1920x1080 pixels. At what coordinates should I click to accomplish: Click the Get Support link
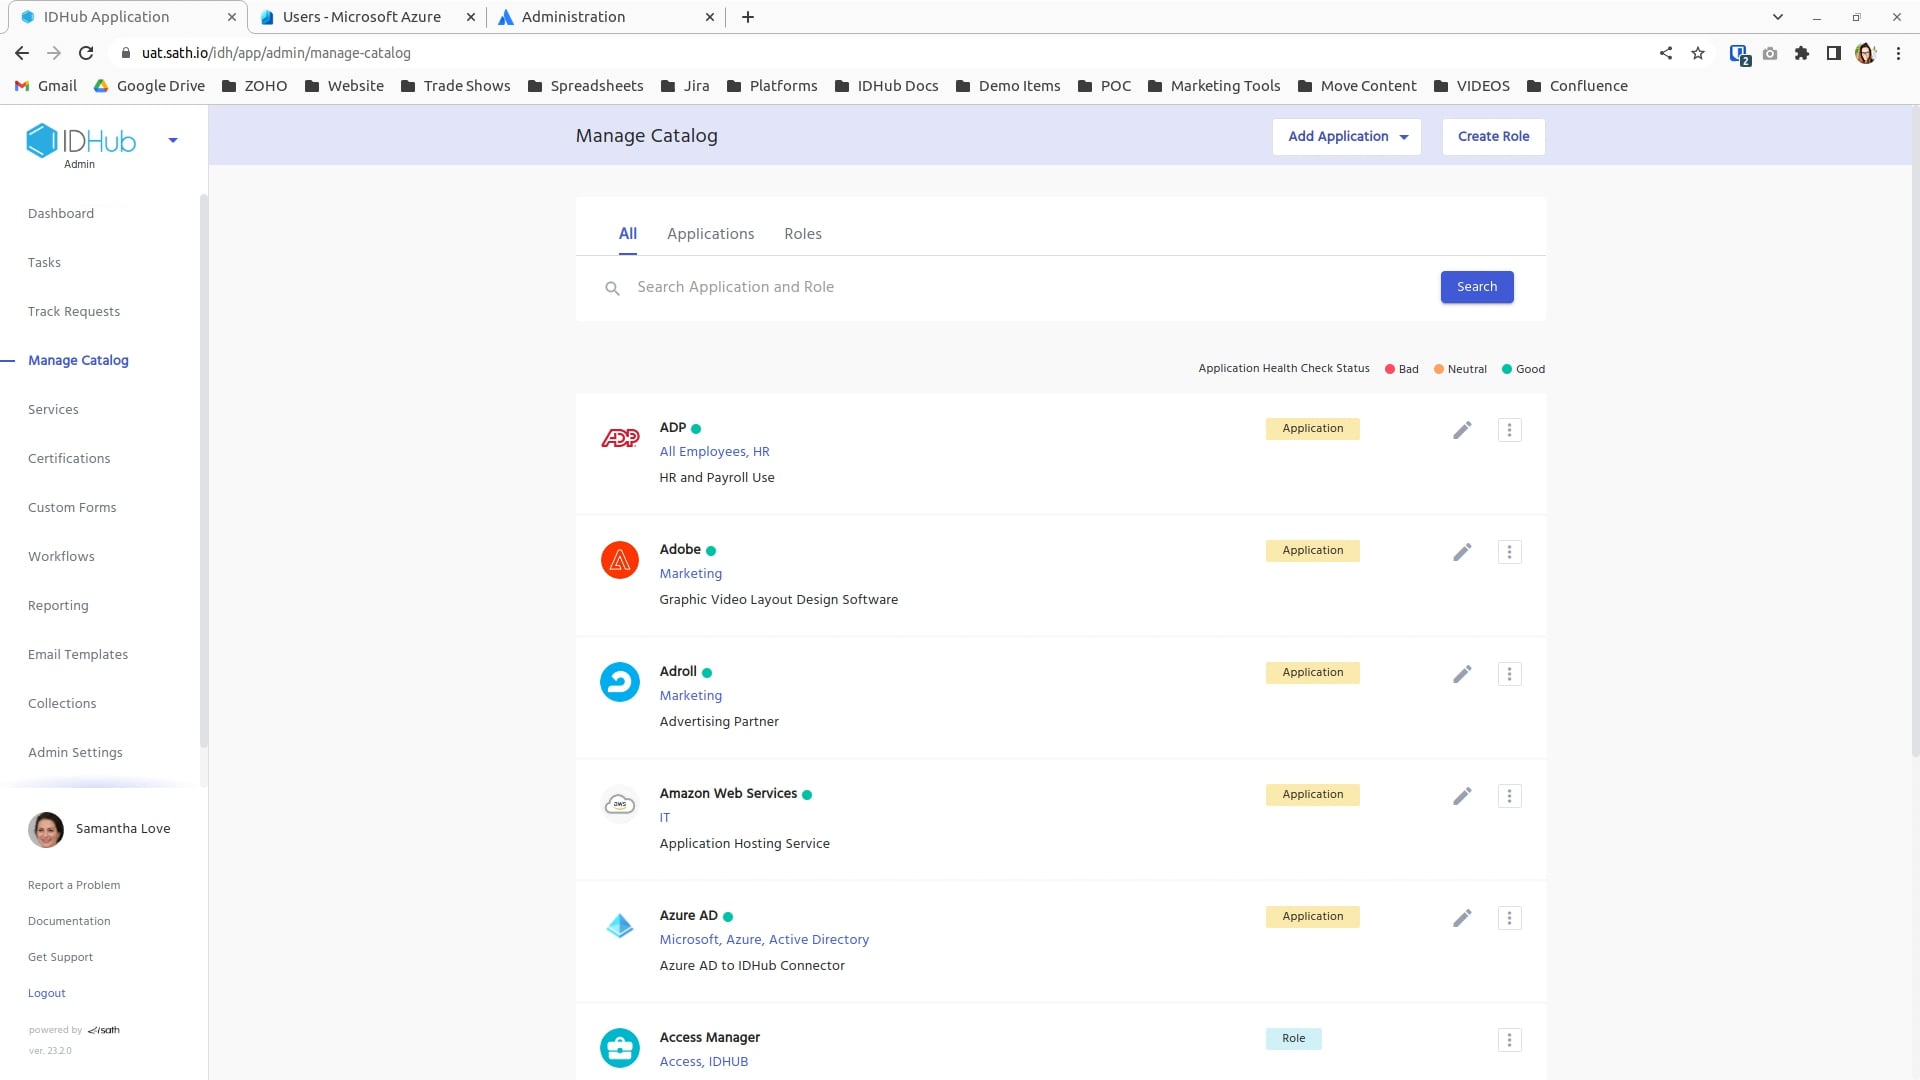tap(60, 958)
